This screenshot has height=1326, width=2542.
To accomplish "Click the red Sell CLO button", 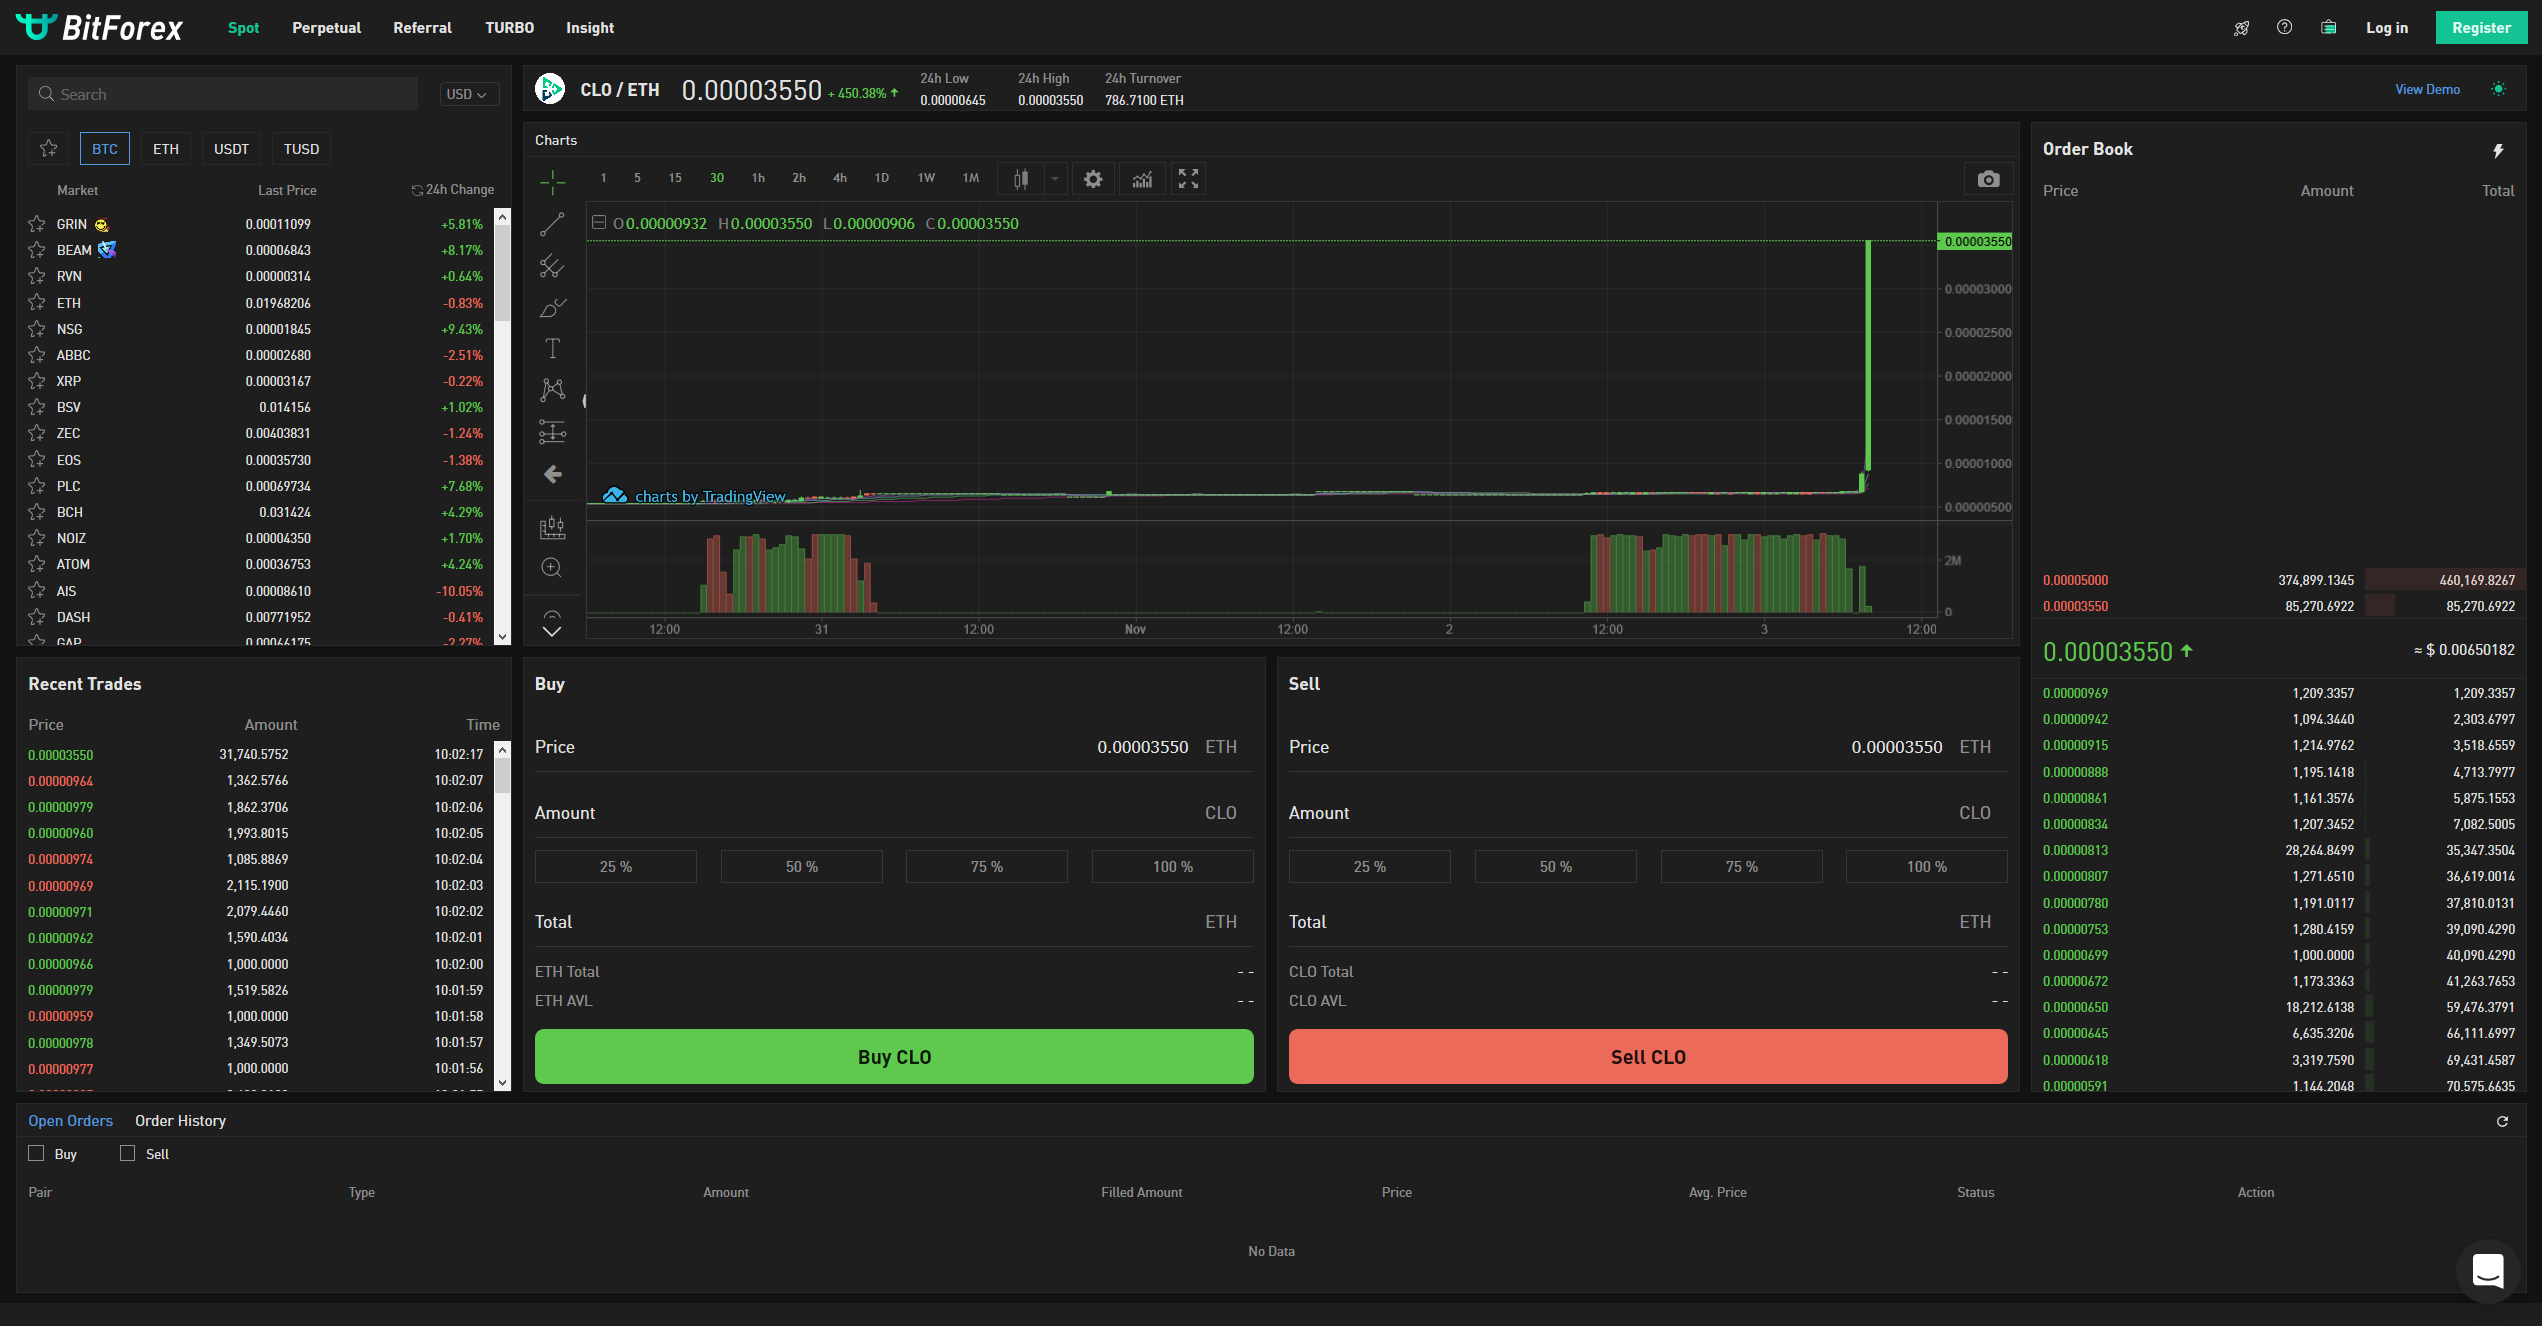I will pyautogui.click(x=1648, y=1057).
